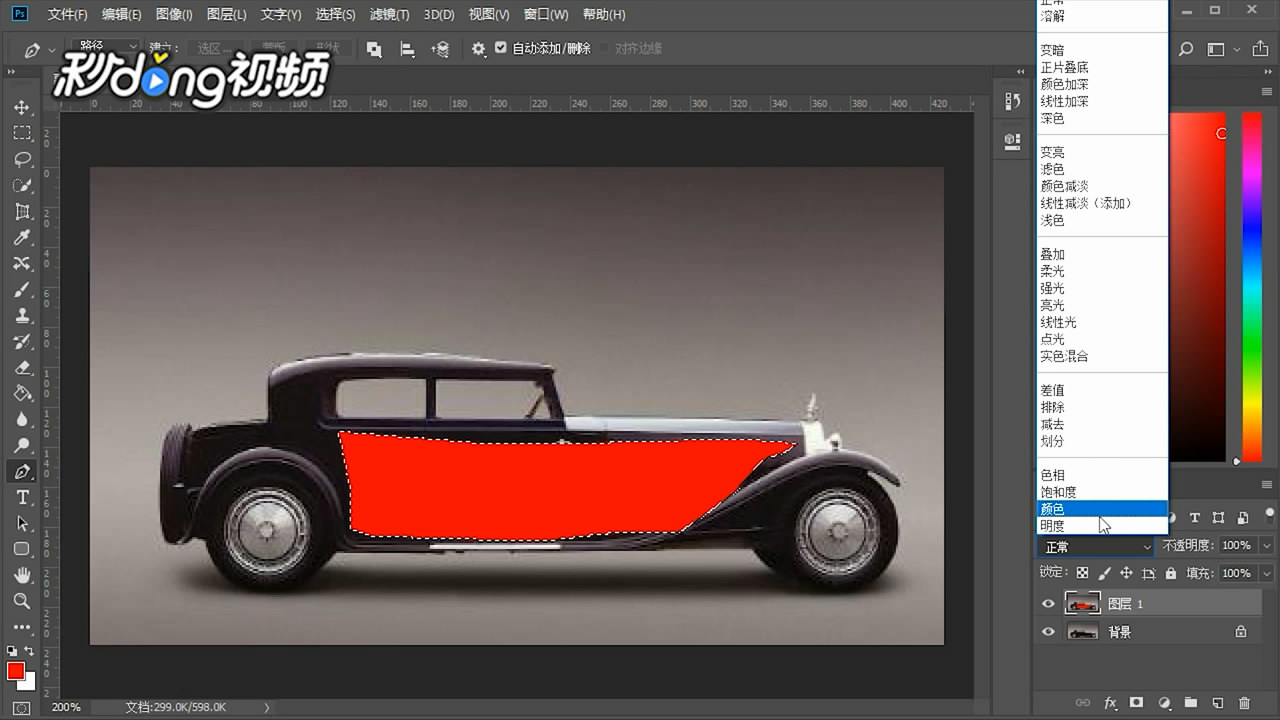Select the Eraser tool
Viewport: 1280px width, 720px height.
22,367
